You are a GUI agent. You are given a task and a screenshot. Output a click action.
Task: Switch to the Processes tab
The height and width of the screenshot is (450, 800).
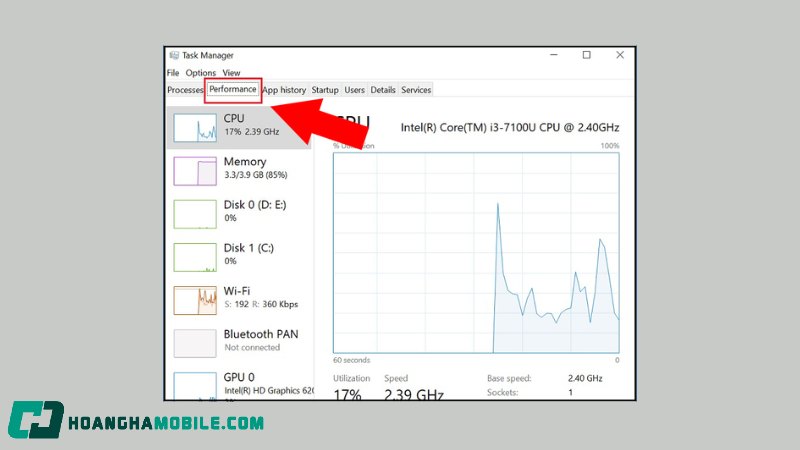(x=185, y=90)
